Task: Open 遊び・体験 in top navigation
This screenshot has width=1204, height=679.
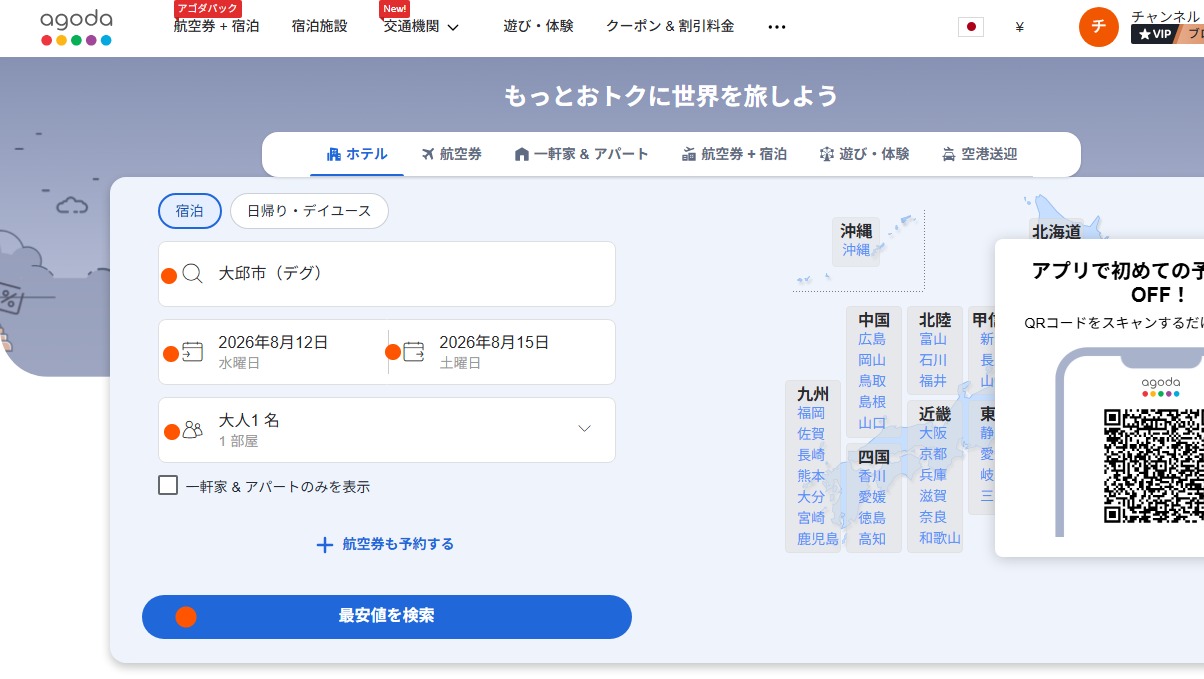Action: (538, 27)
